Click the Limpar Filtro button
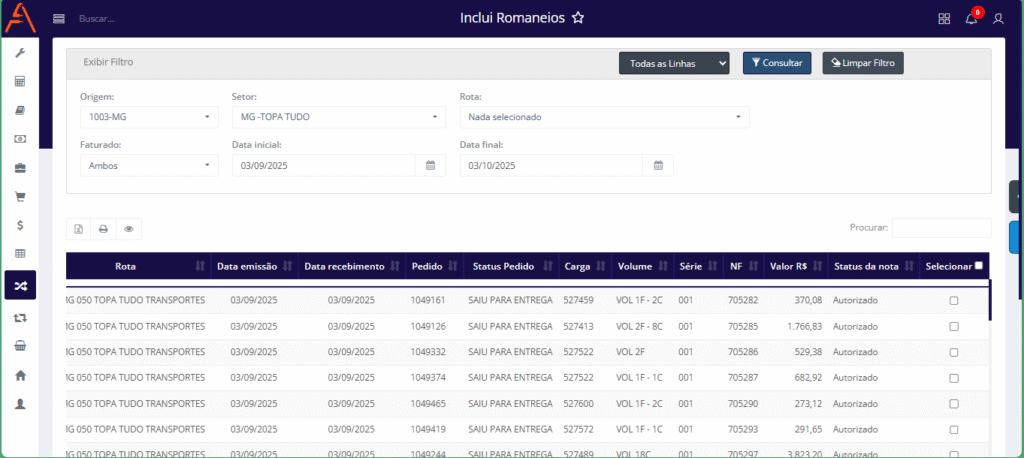The image size is (1024, 458). (x=862, y=63)
